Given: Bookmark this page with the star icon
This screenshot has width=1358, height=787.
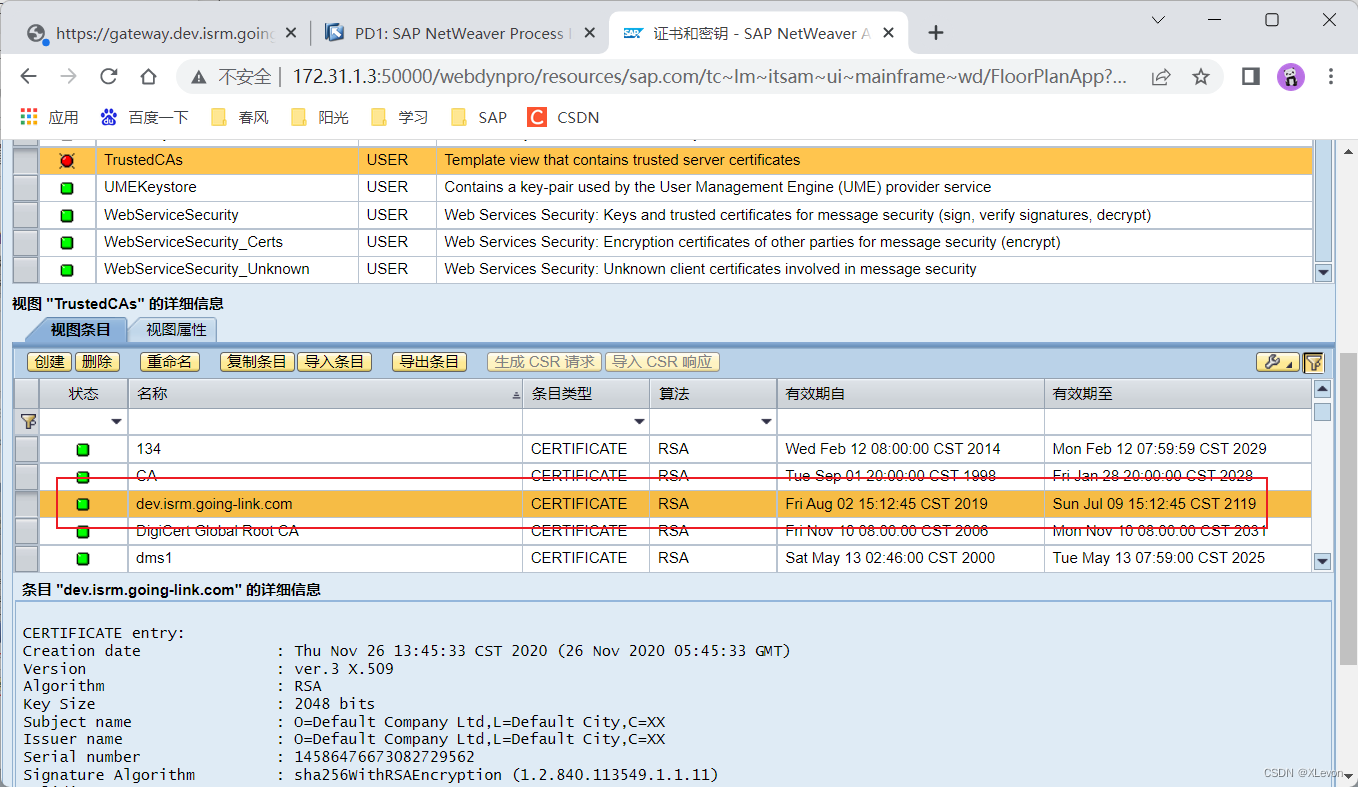Looking at the screenshot, I should (1201, 77).
